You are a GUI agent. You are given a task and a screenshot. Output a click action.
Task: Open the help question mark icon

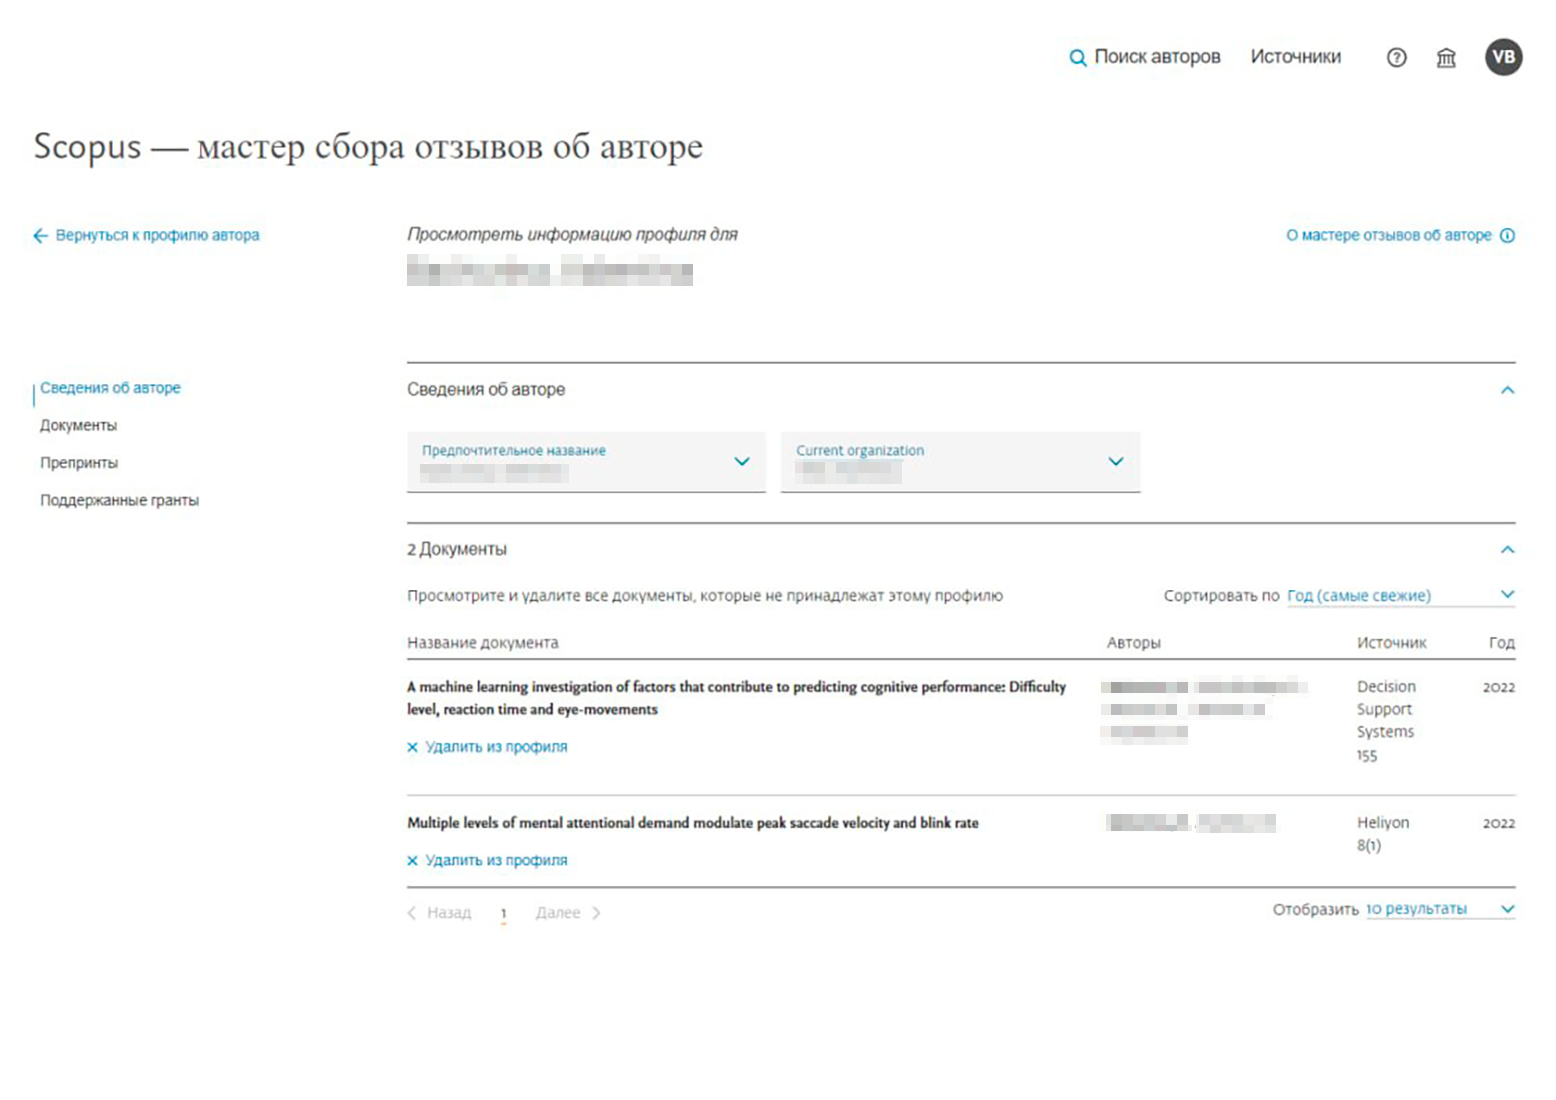tap(1396, 58)
